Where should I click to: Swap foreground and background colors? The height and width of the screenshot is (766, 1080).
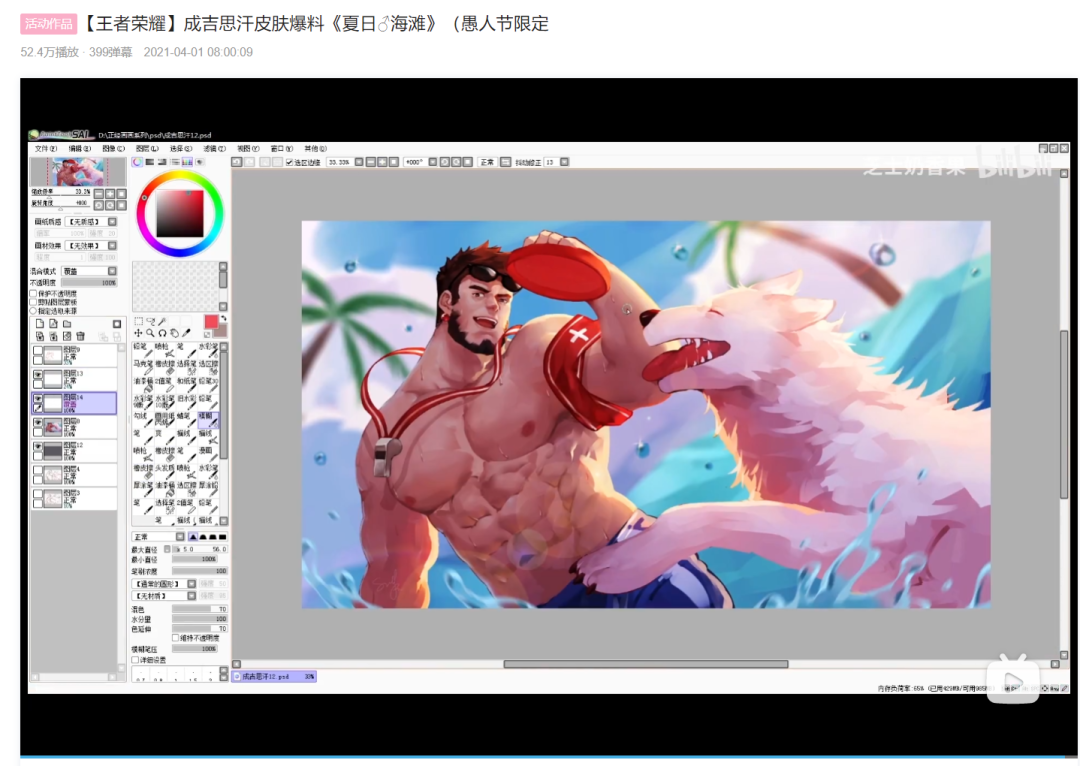pyautogui.click(x=223, y=319)
